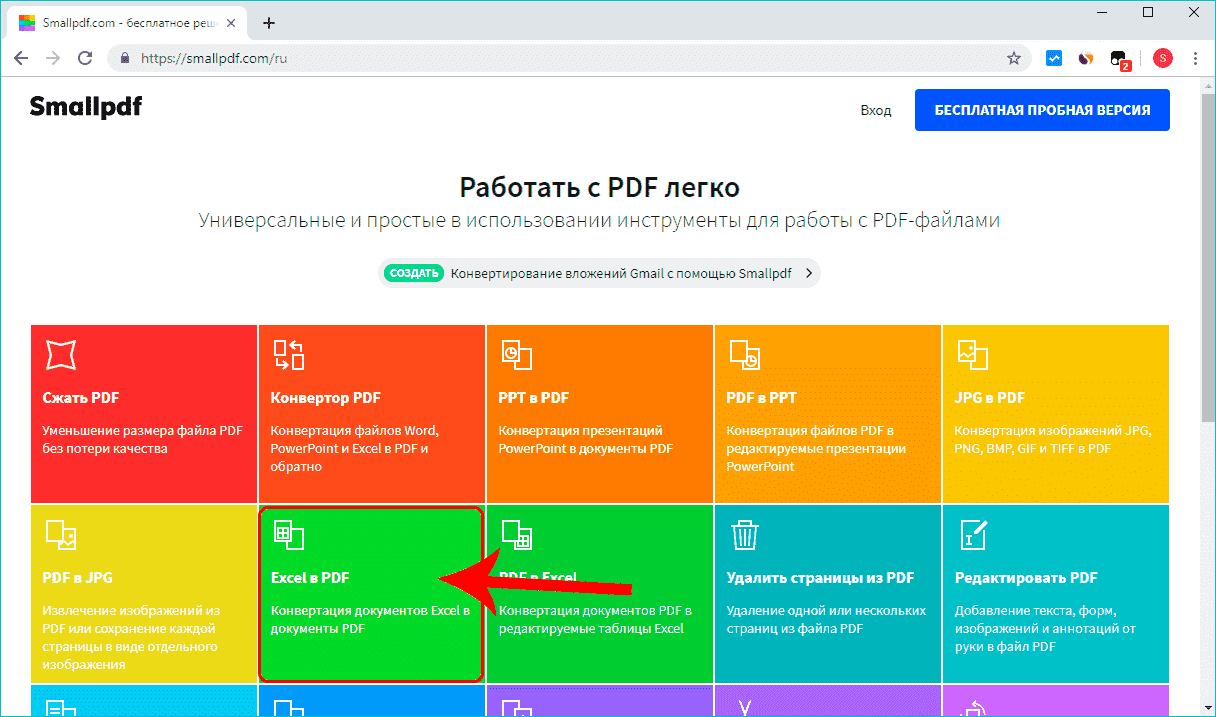Screen dimensions: 1216x717
Task: Open the profile avatar S menu
Action: coord(1162,58)
